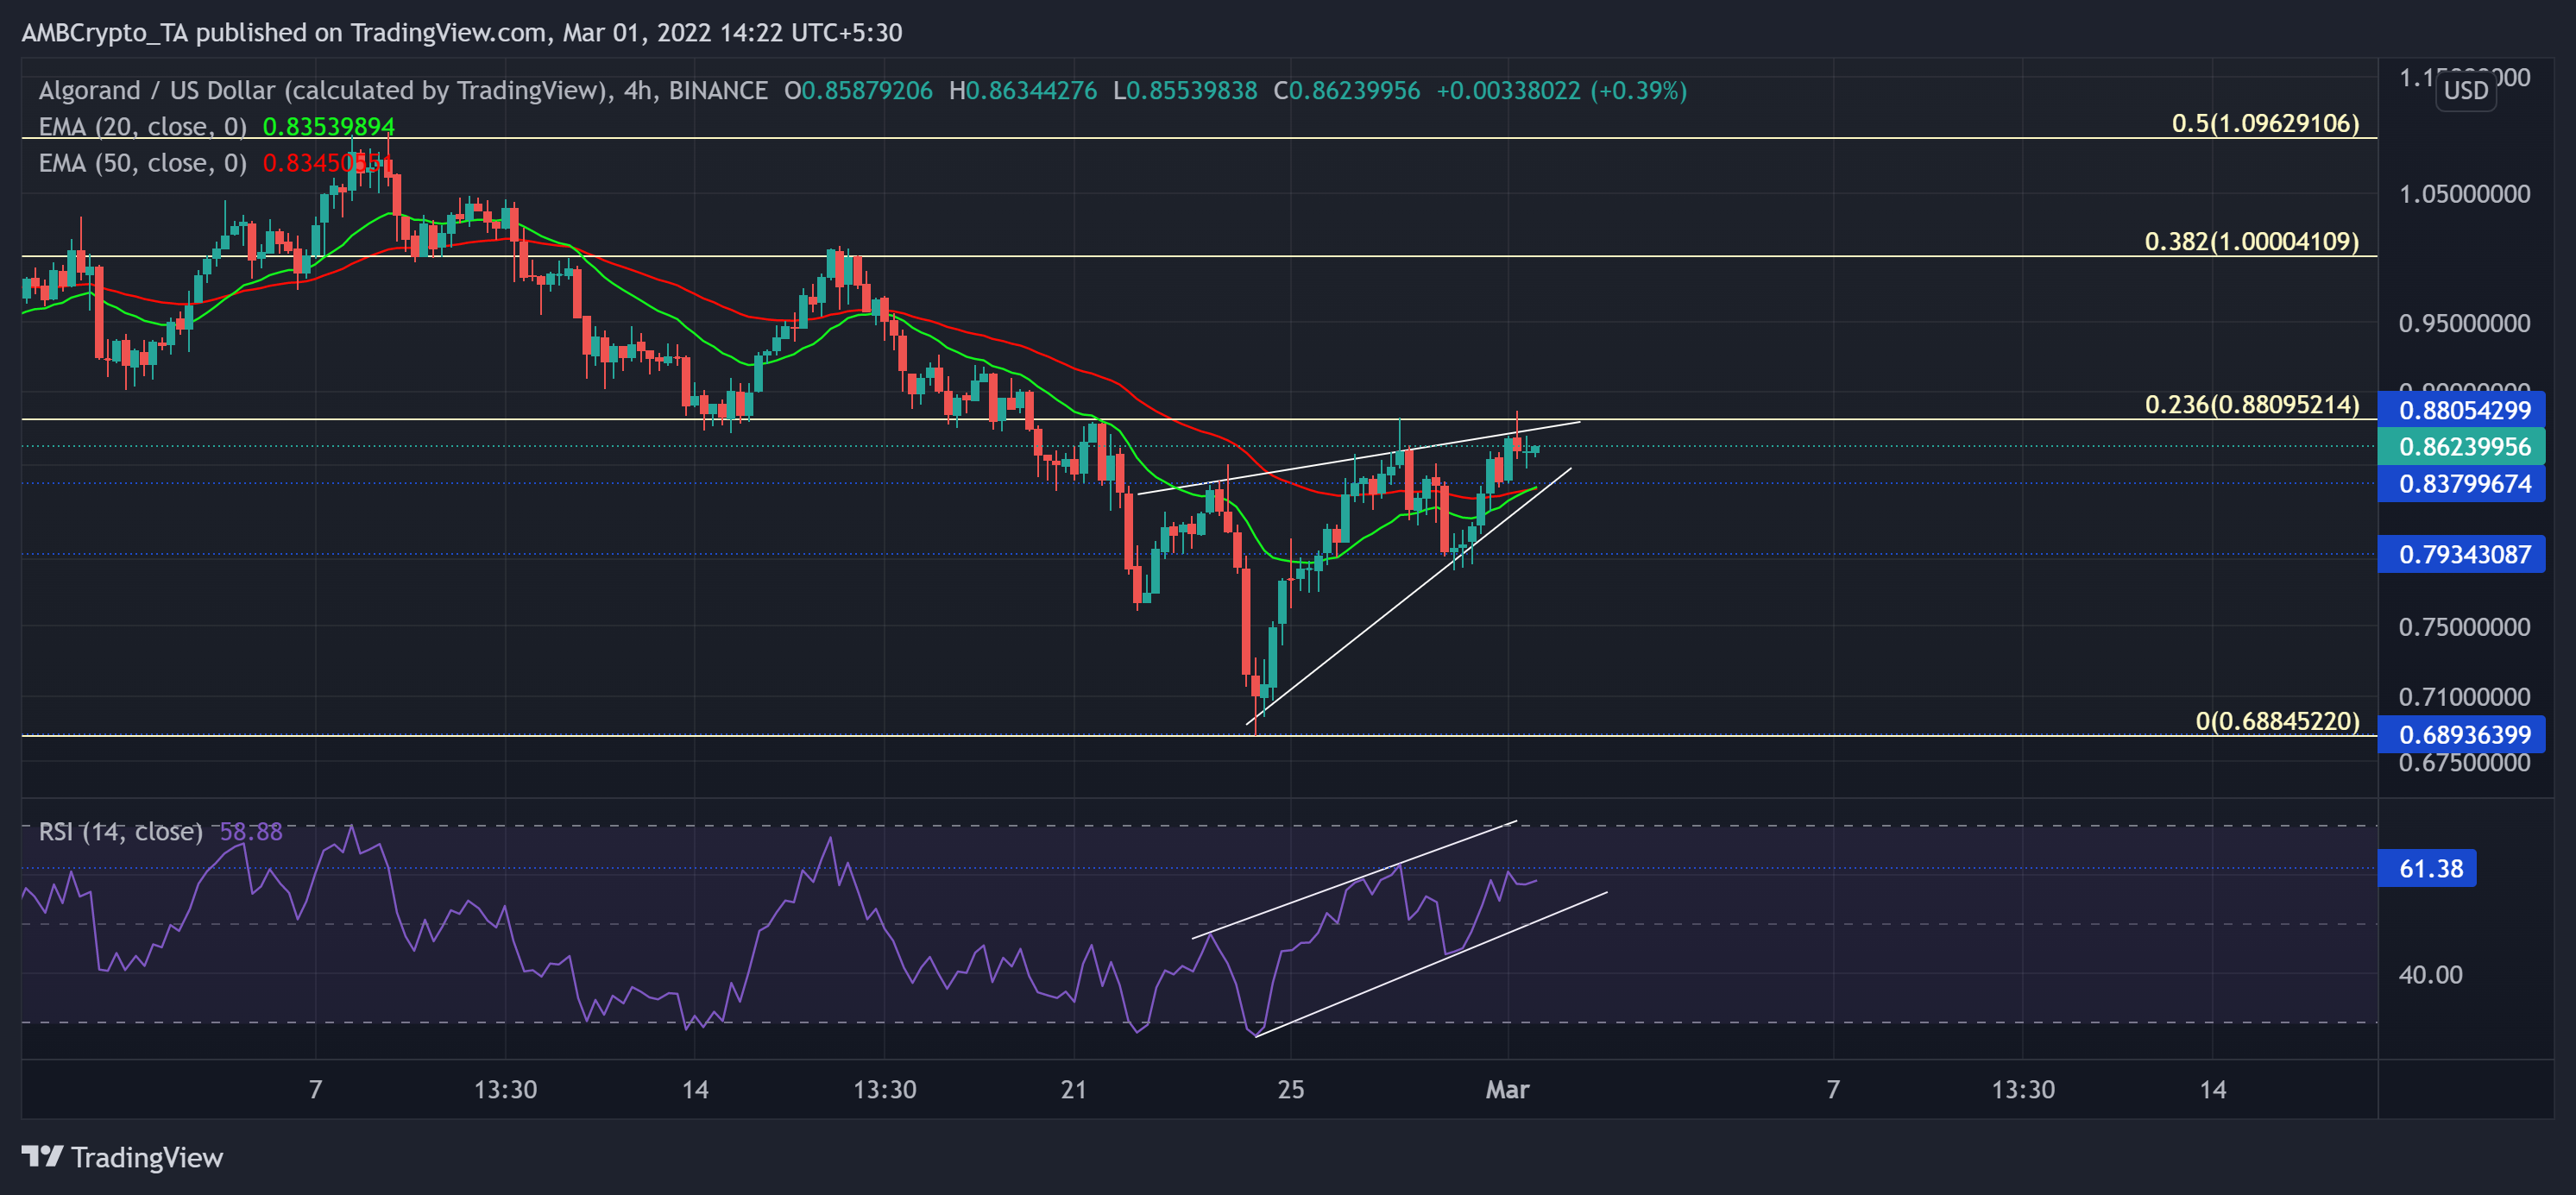Click the 0.236(0.88095214) Fibonacci level label
2576x1195 pixels.
tap(2252, 404)
